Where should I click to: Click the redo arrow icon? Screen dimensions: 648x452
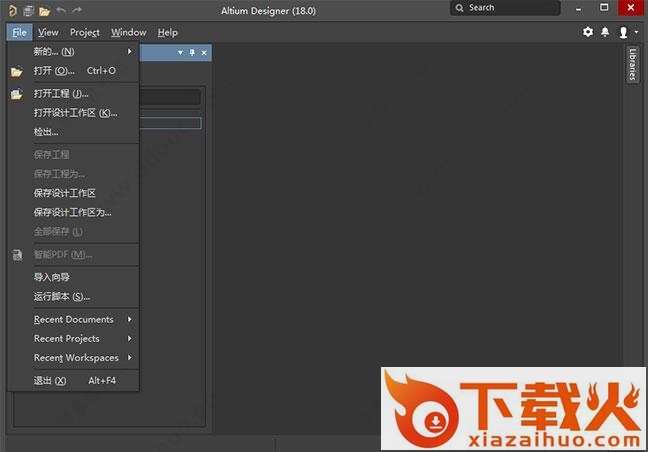(77, 10)
